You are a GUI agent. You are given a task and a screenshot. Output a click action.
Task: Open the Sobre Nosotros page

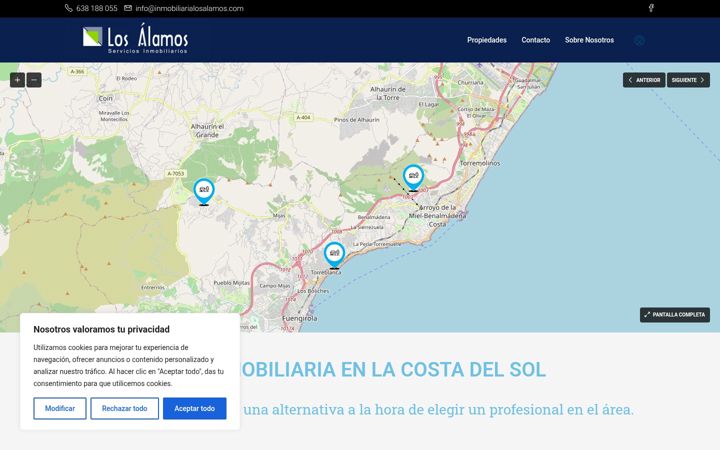click(589, 40)
